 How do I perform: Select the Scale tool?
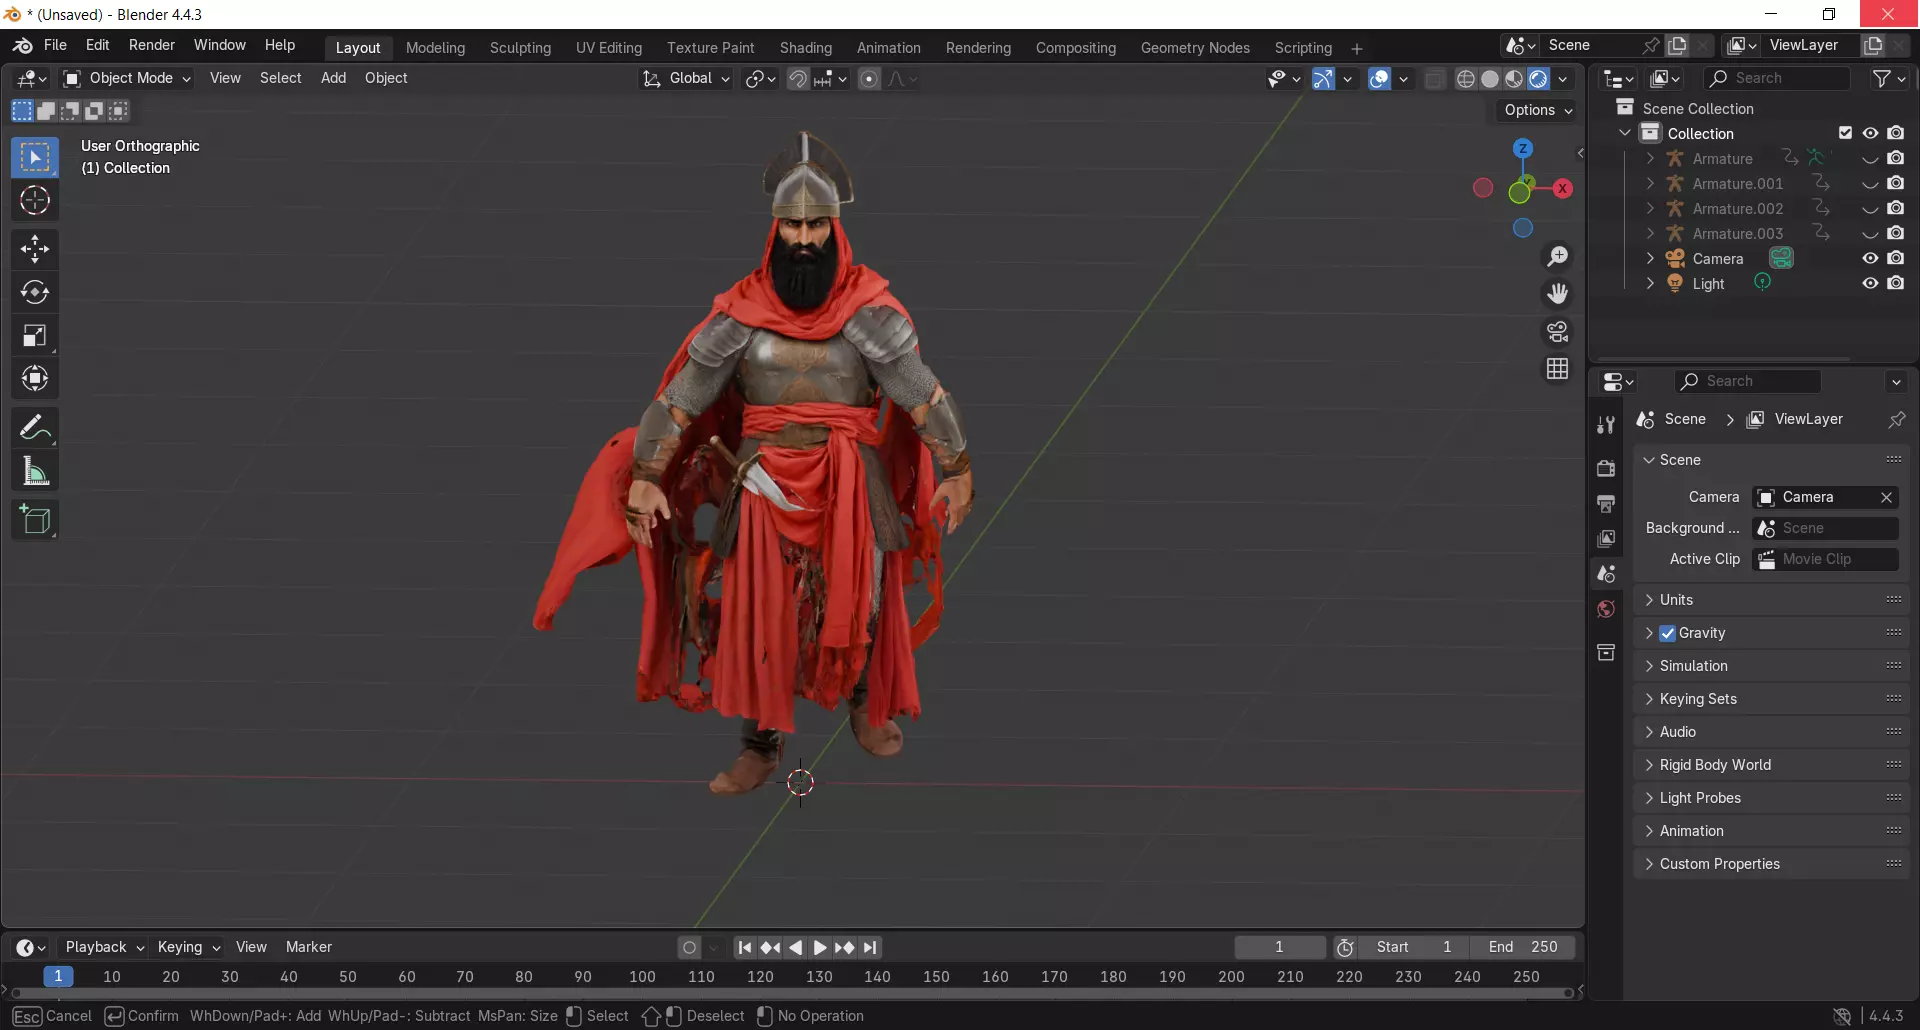35,335
